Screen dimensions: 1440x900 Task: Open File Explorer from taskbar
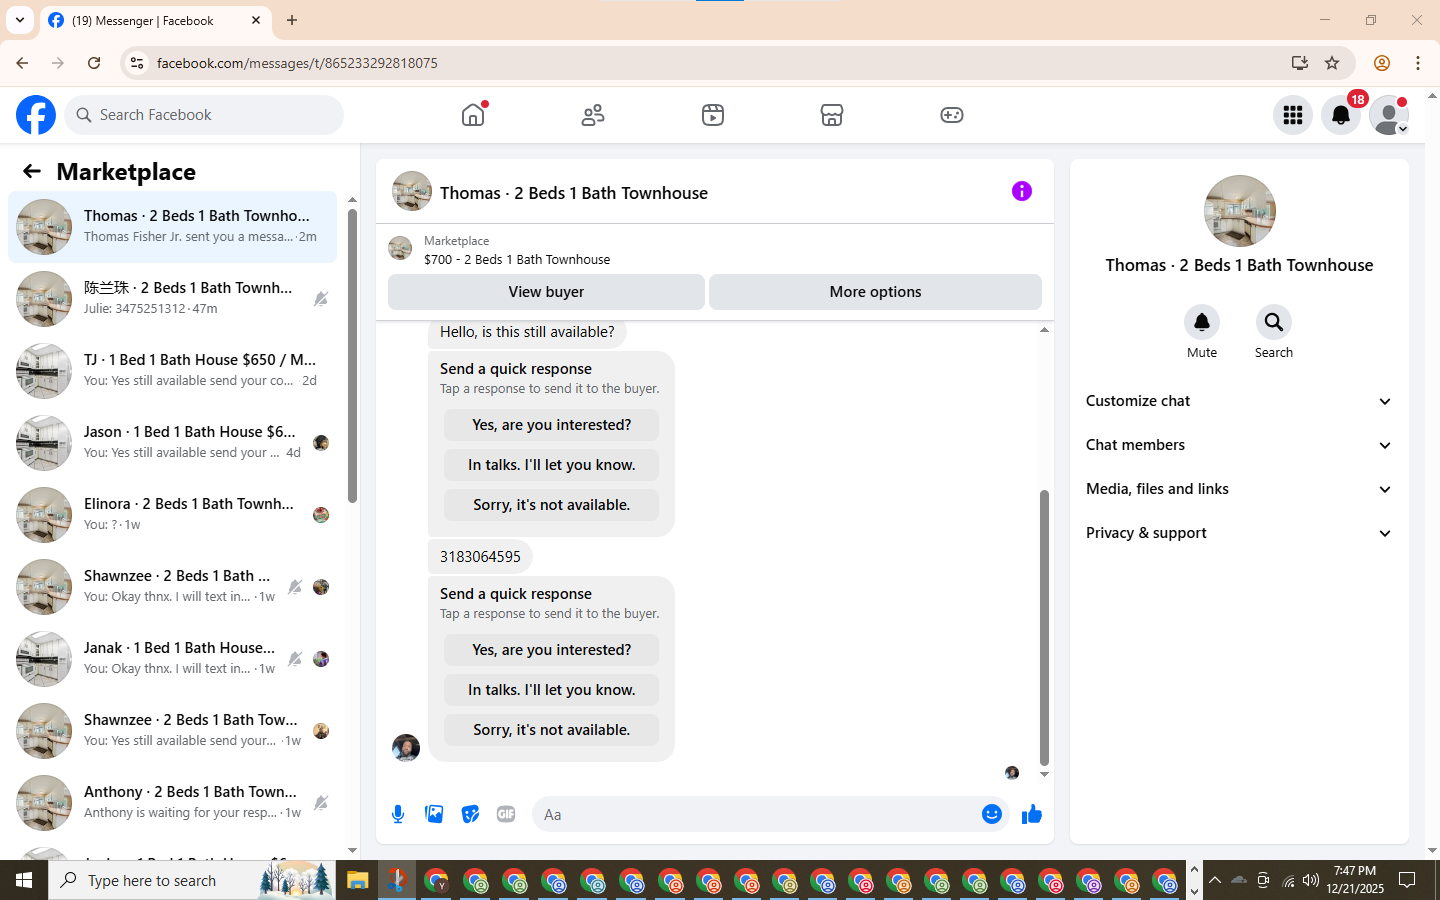pyautogui.click(x=358, y=880)
